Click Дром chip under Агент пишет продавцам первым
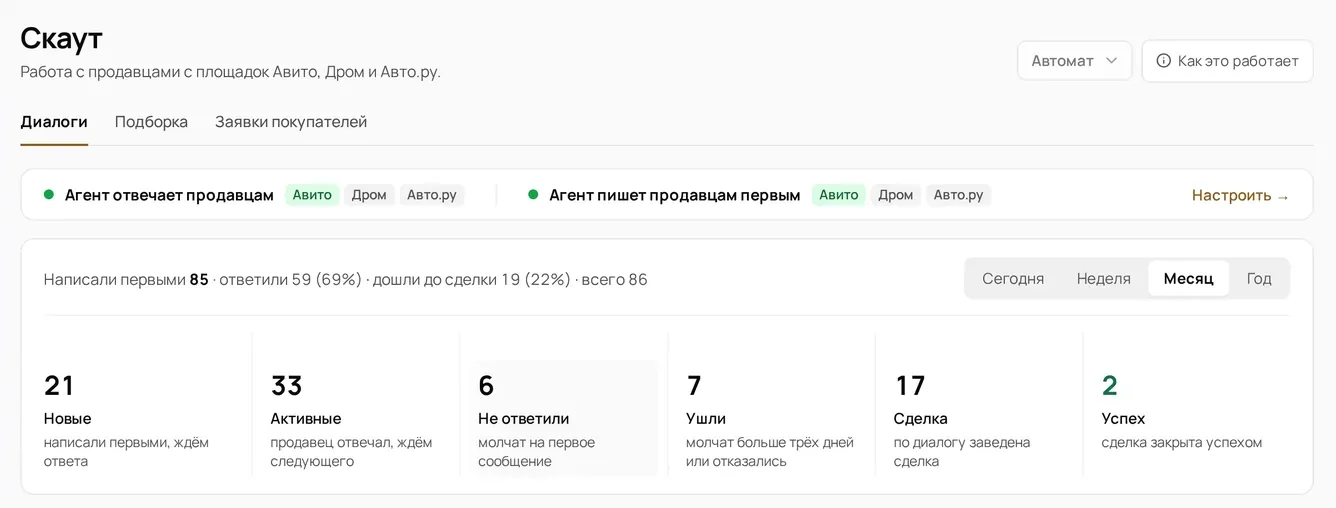1336x508 pixels. [896, 195]
